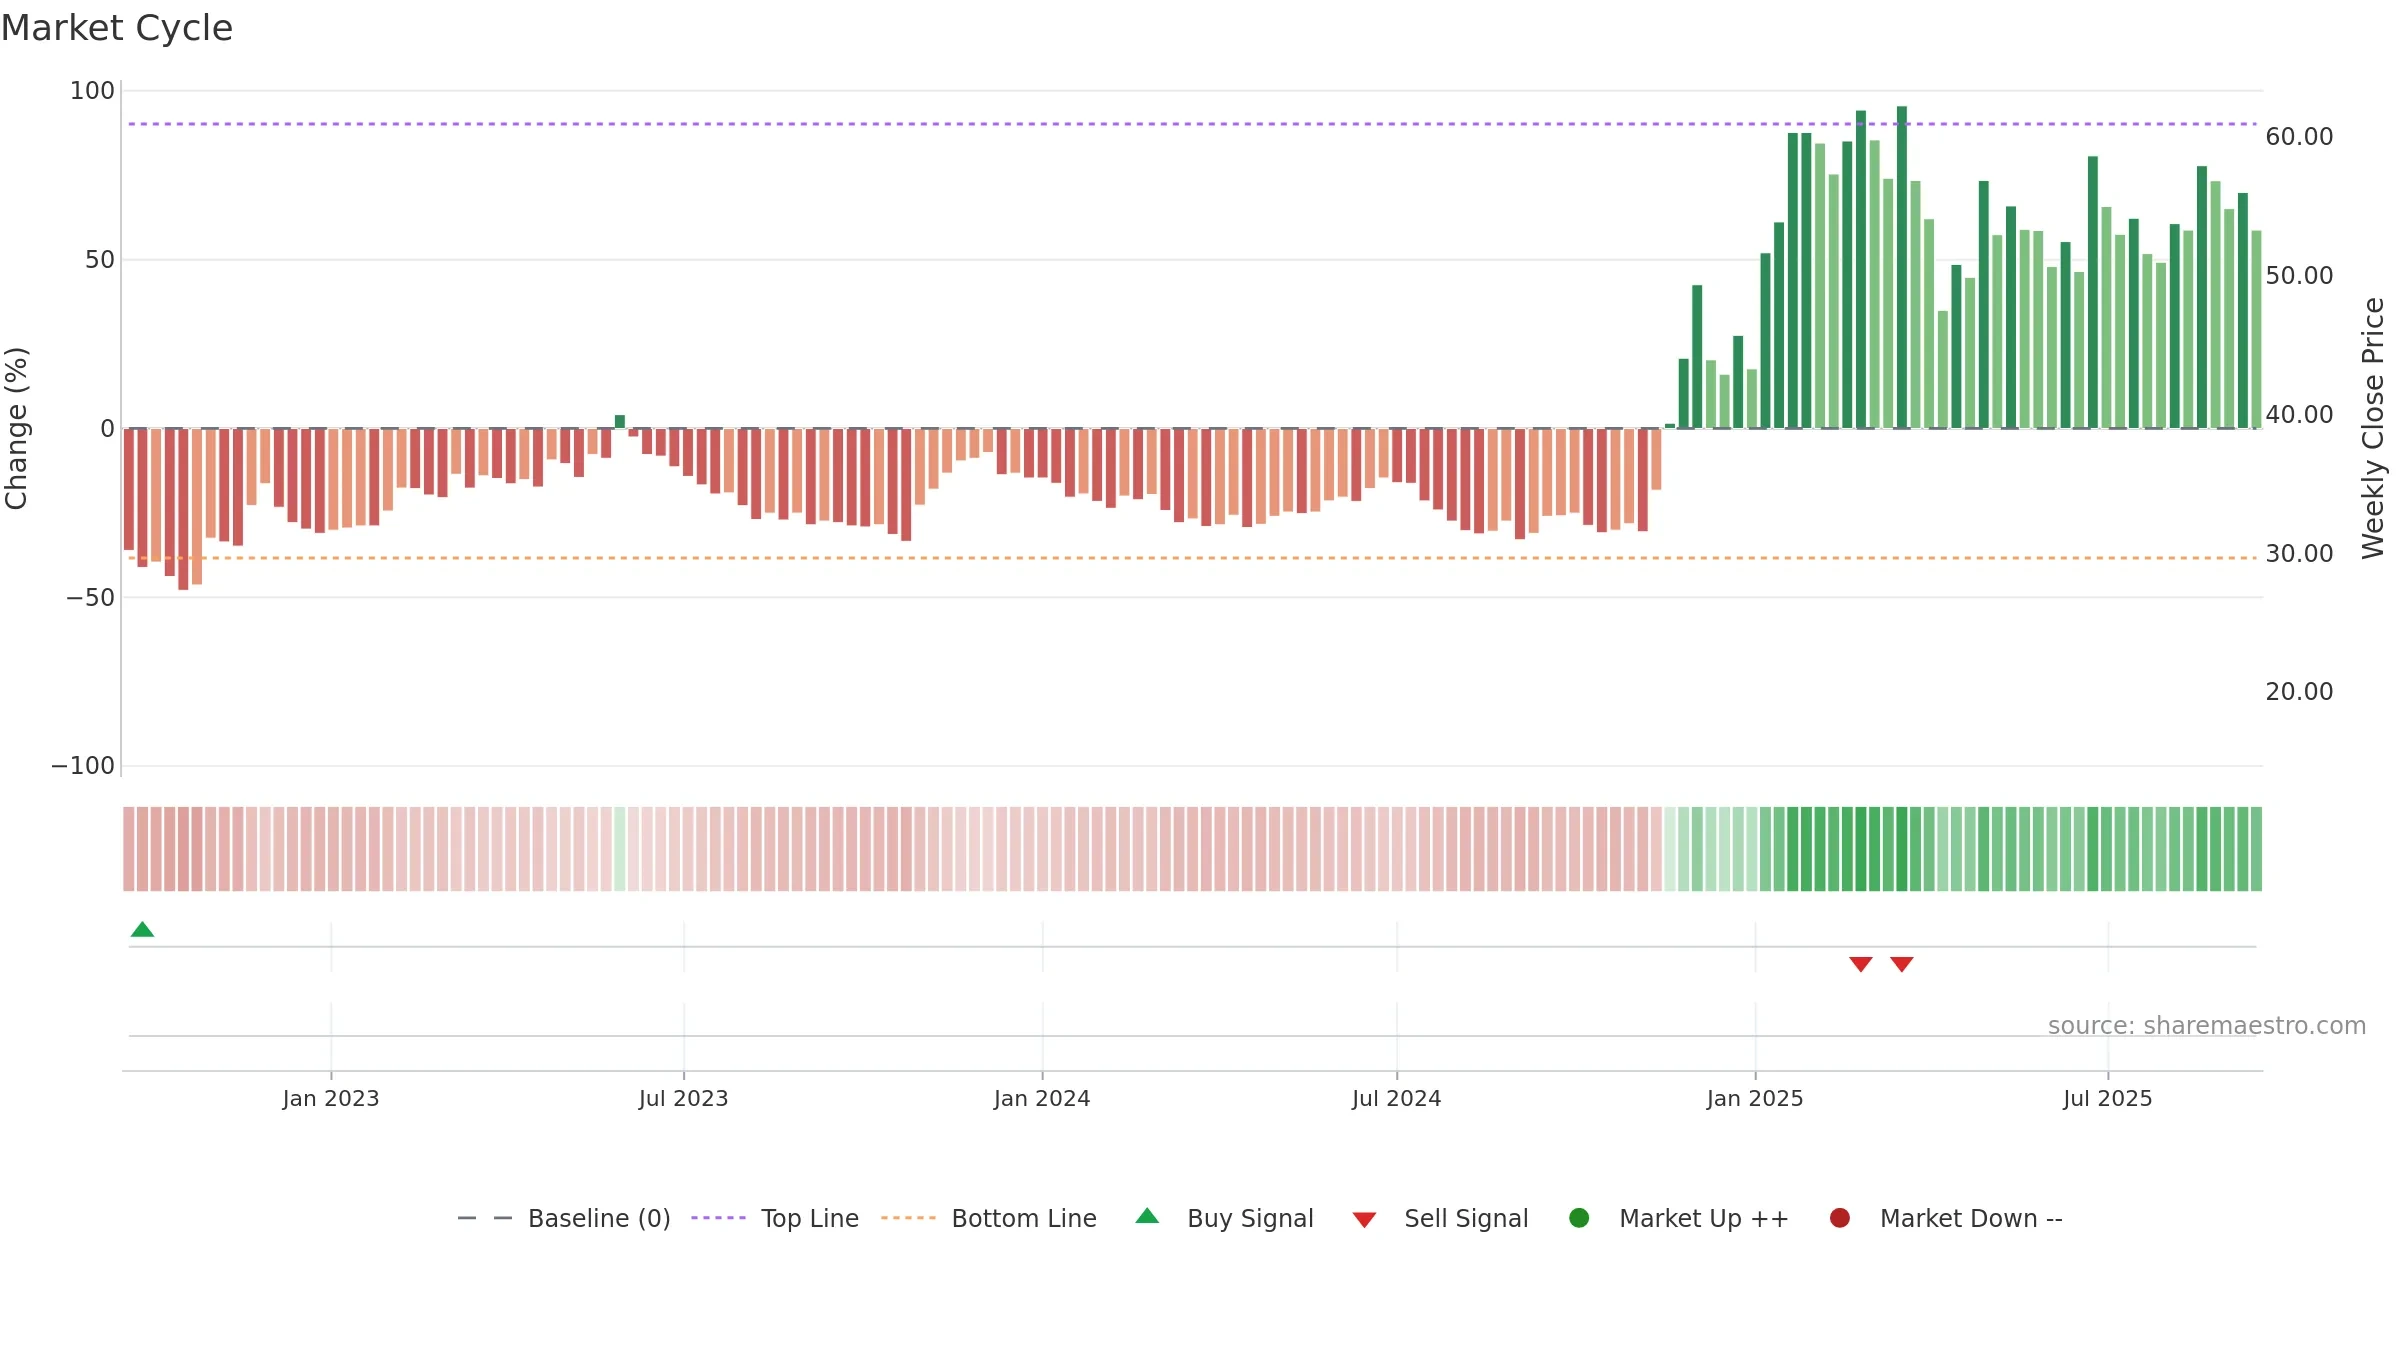Click the Jul 2023 axis label

[x=684, y=1099]
